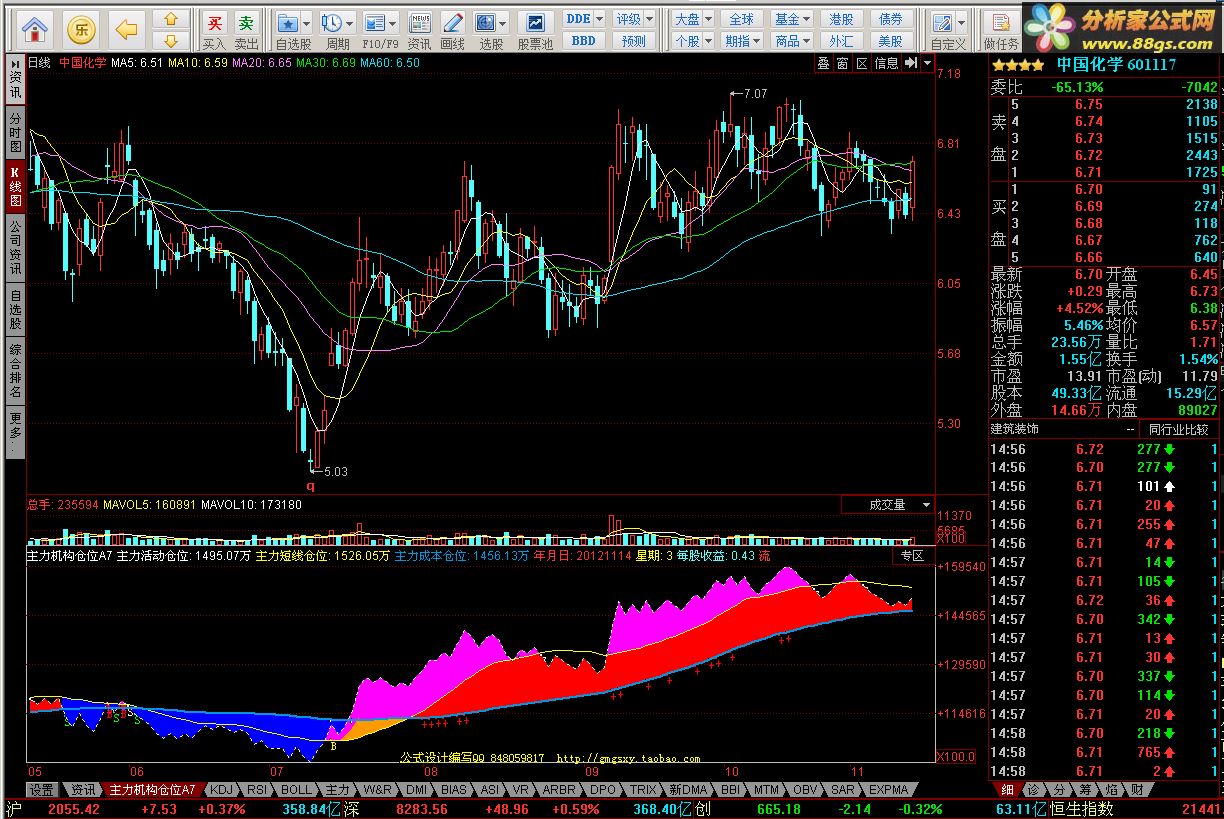Screen dimensions: 1224x819
Task: Open the 做任务 tasks icon
Action: click(1000, 31)
